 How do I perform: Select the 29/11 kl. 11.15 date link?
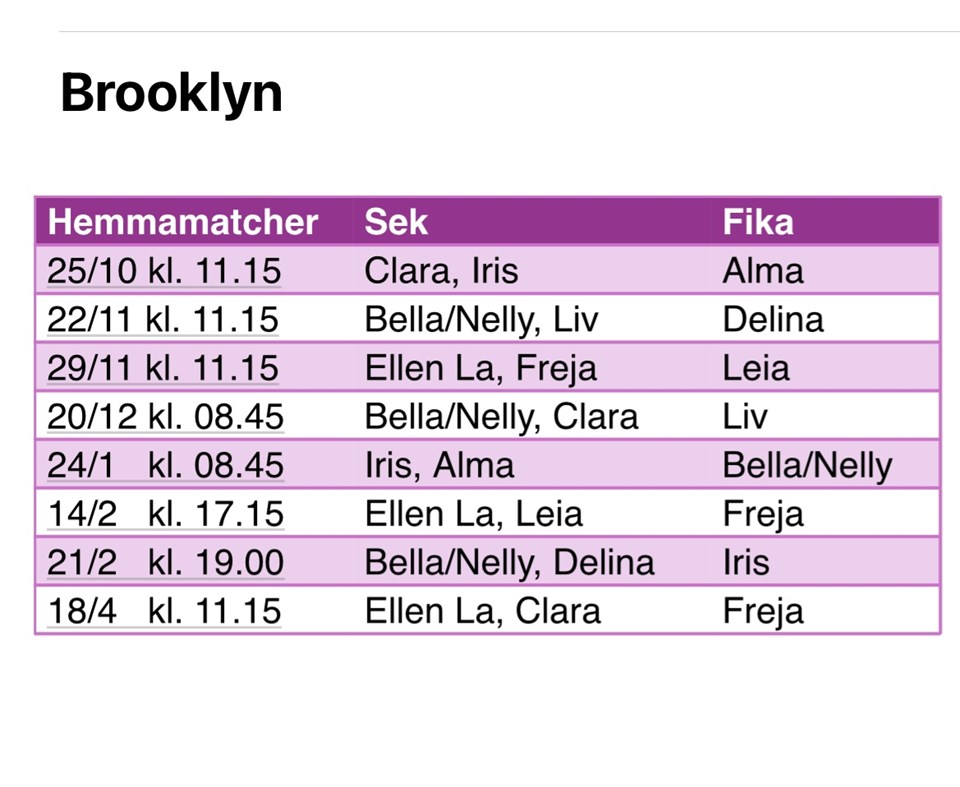click(163, 368)
